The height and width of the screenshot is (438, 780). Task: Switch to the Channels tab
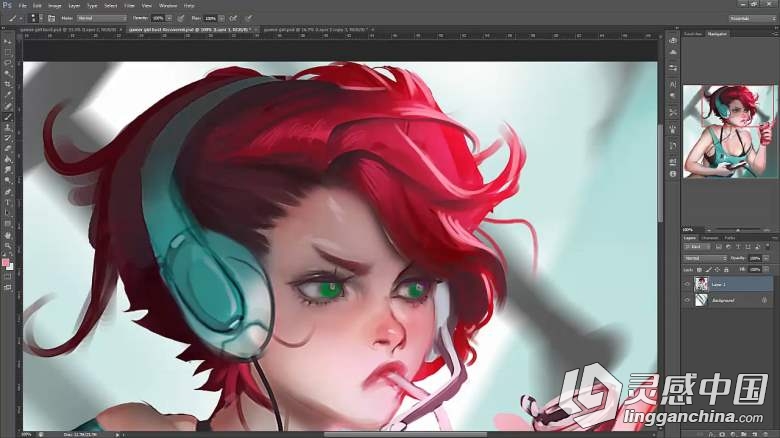(x=710, y=238)
